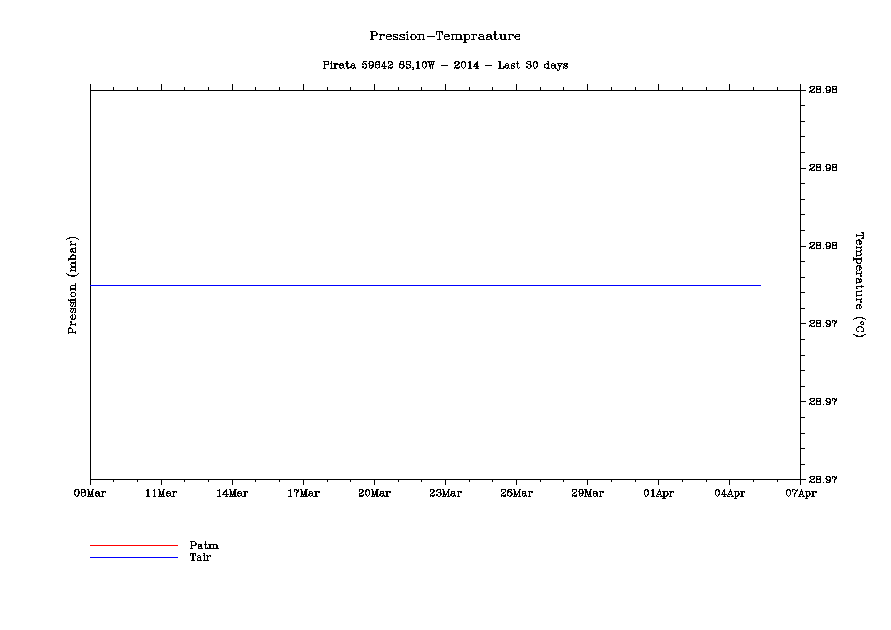Select the 08Mar date tick label
The width and height of the screenshot is (891, 630).
[90, 492]
